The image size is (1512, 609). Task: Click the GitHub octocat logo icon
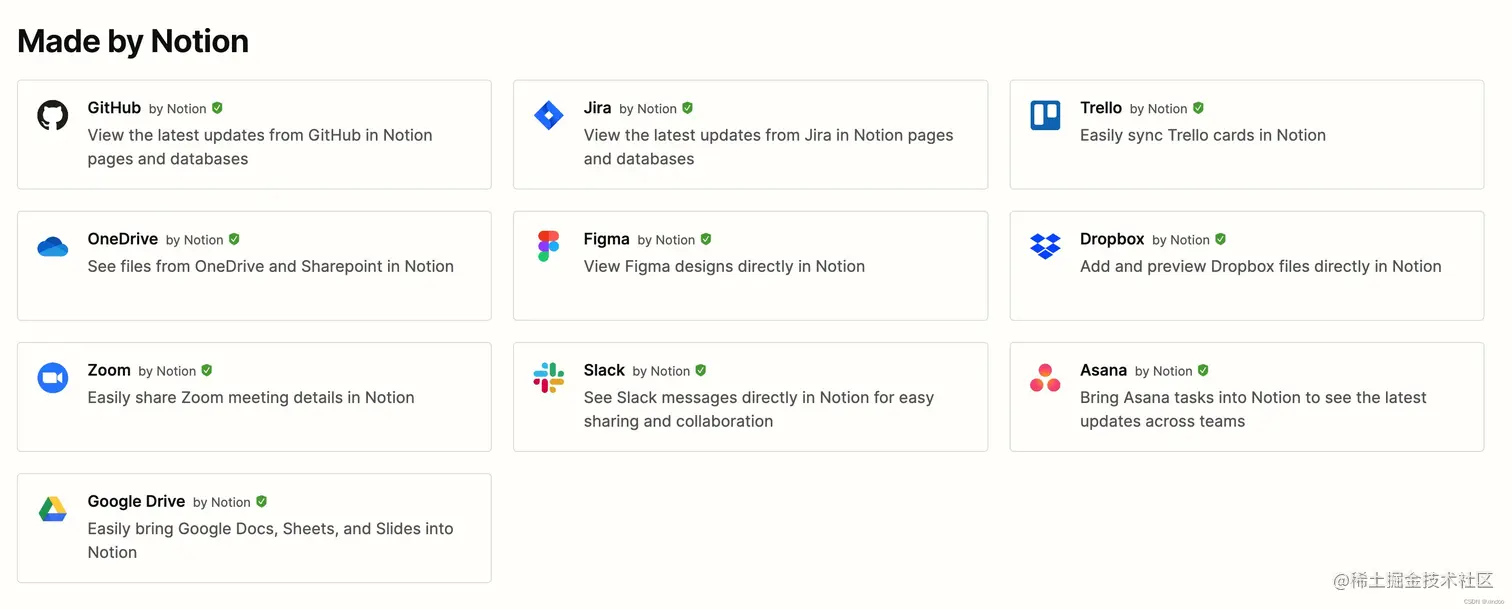pyautogui.click(x=53, y=115)
